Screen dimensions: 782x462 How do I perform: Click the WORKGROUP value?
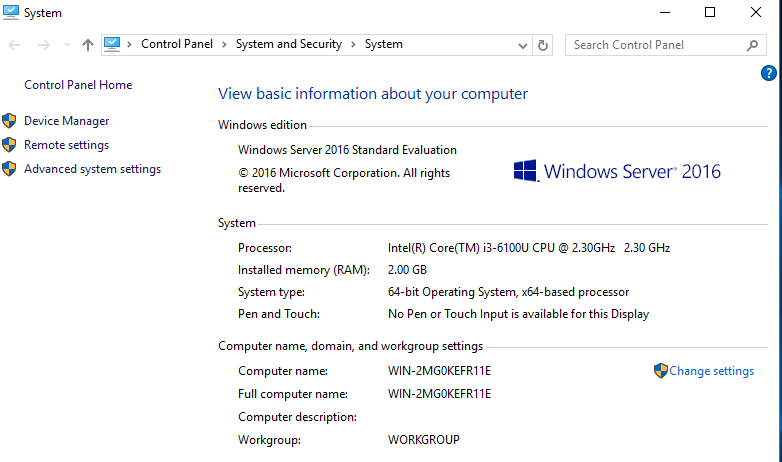[423, 440]
